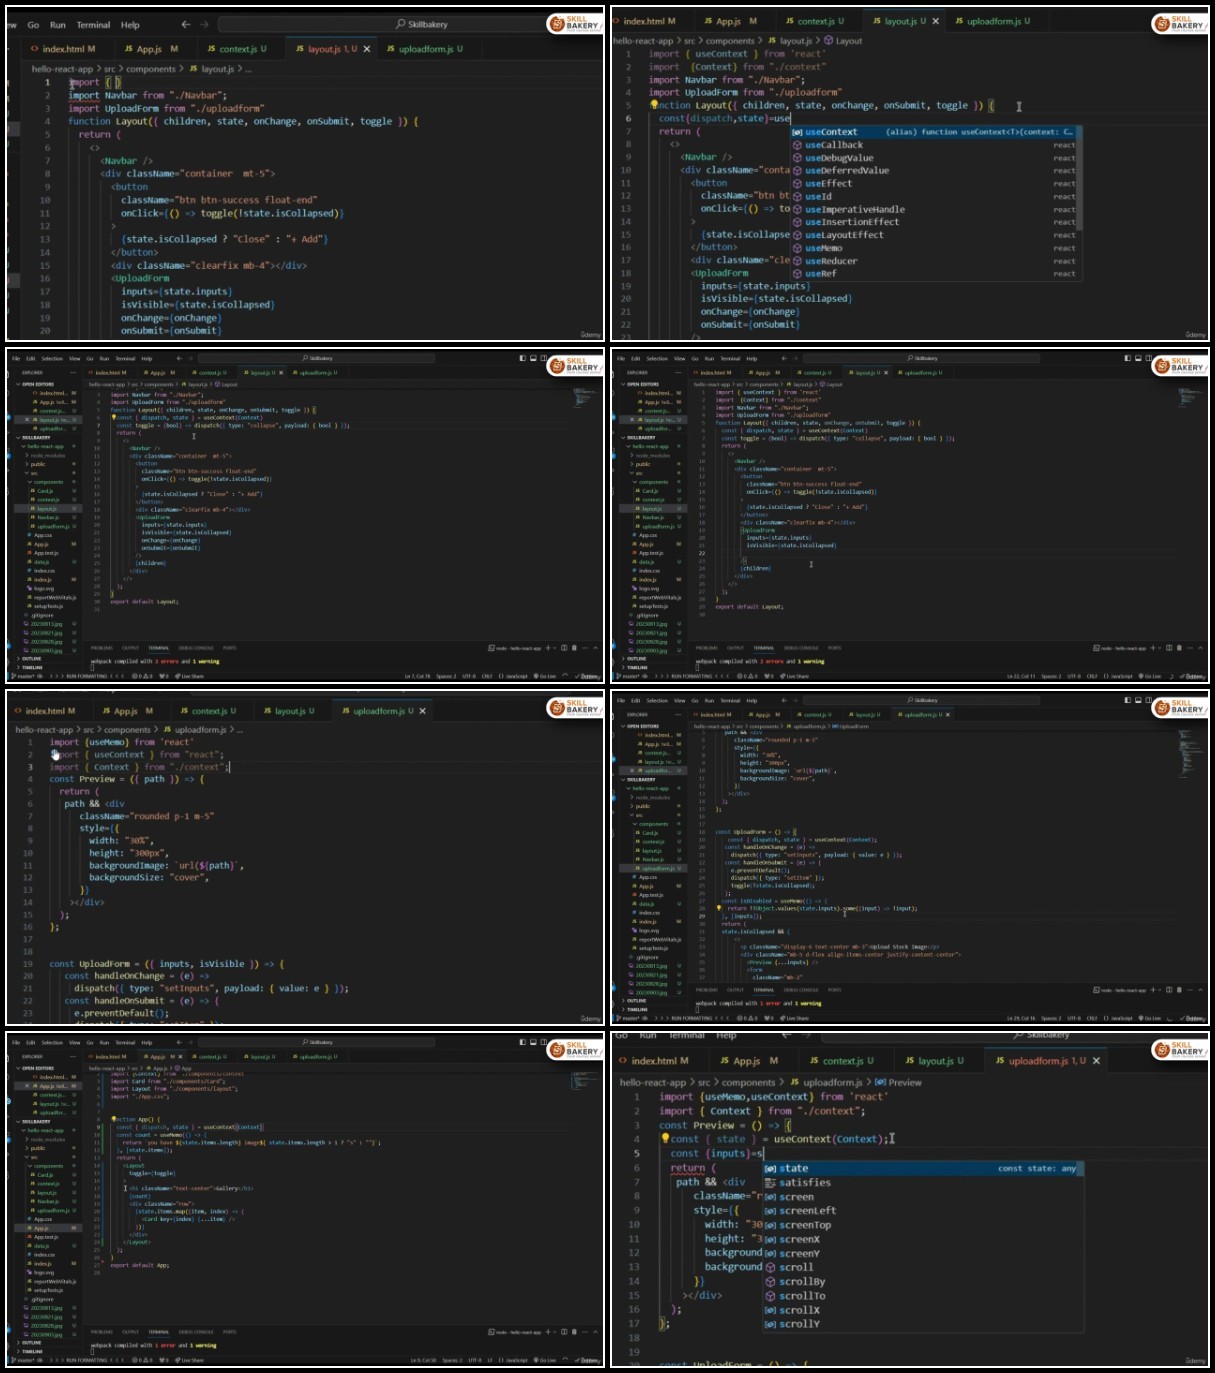1215x1373 pixels.
Task: Select the useMemo suggestion entry
Action: (x=934, y=248)
